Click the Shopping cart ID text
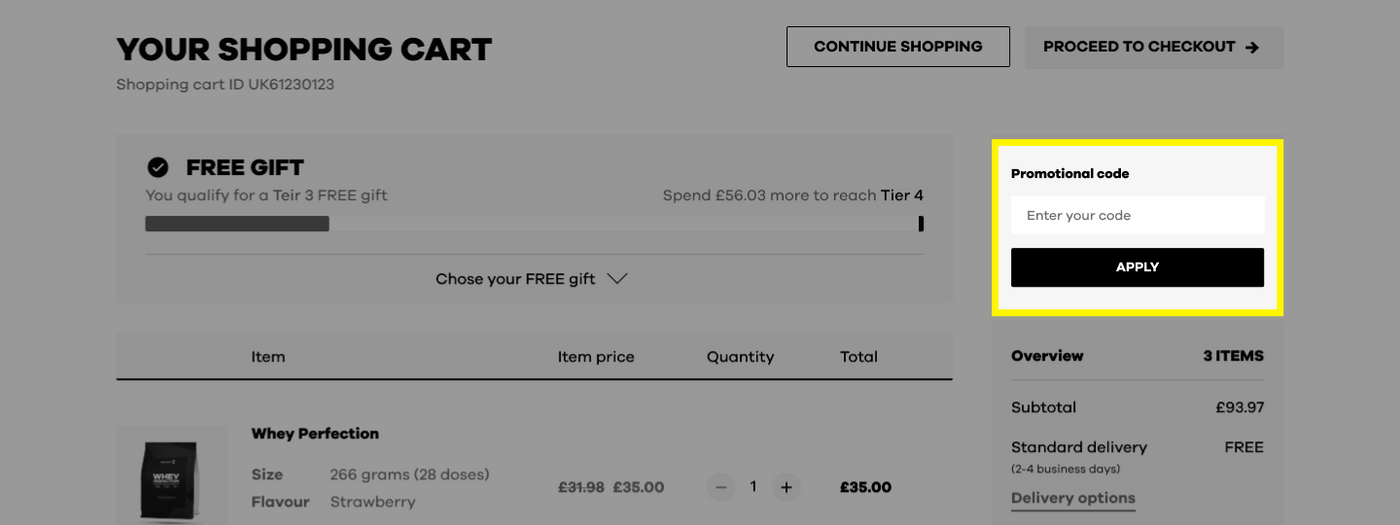The width and height of the screenshot is (1400, 525). pos(225,85)
